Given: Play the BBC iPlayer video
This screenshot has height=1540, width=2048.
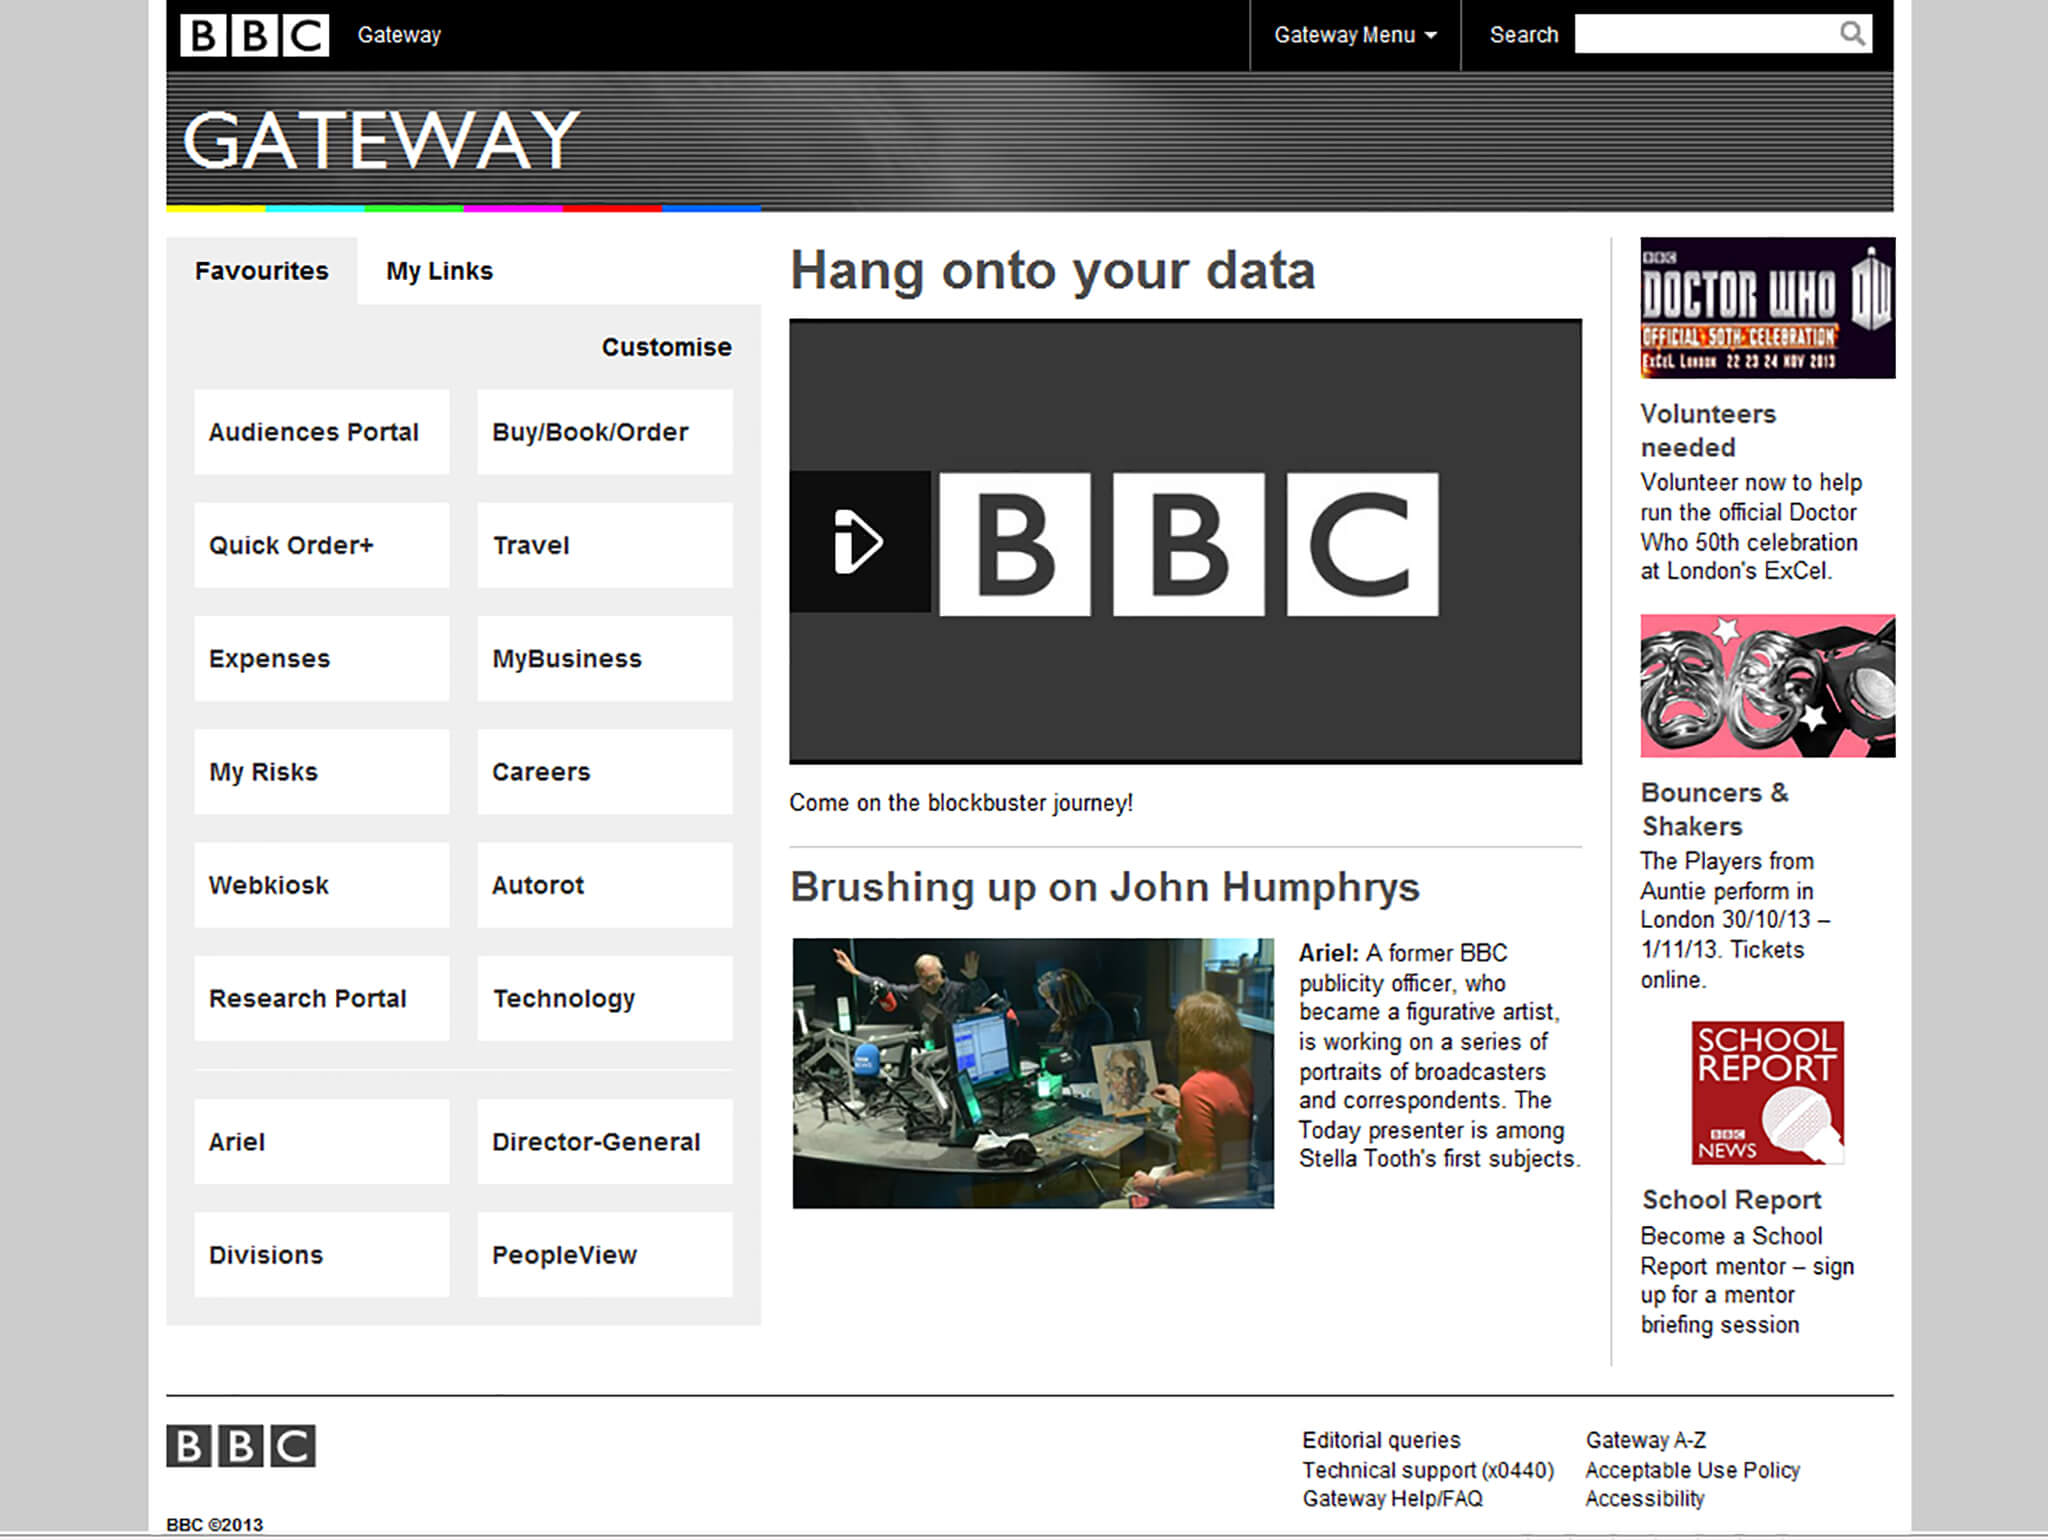Looking at the screenshot, I should (859, 541).
